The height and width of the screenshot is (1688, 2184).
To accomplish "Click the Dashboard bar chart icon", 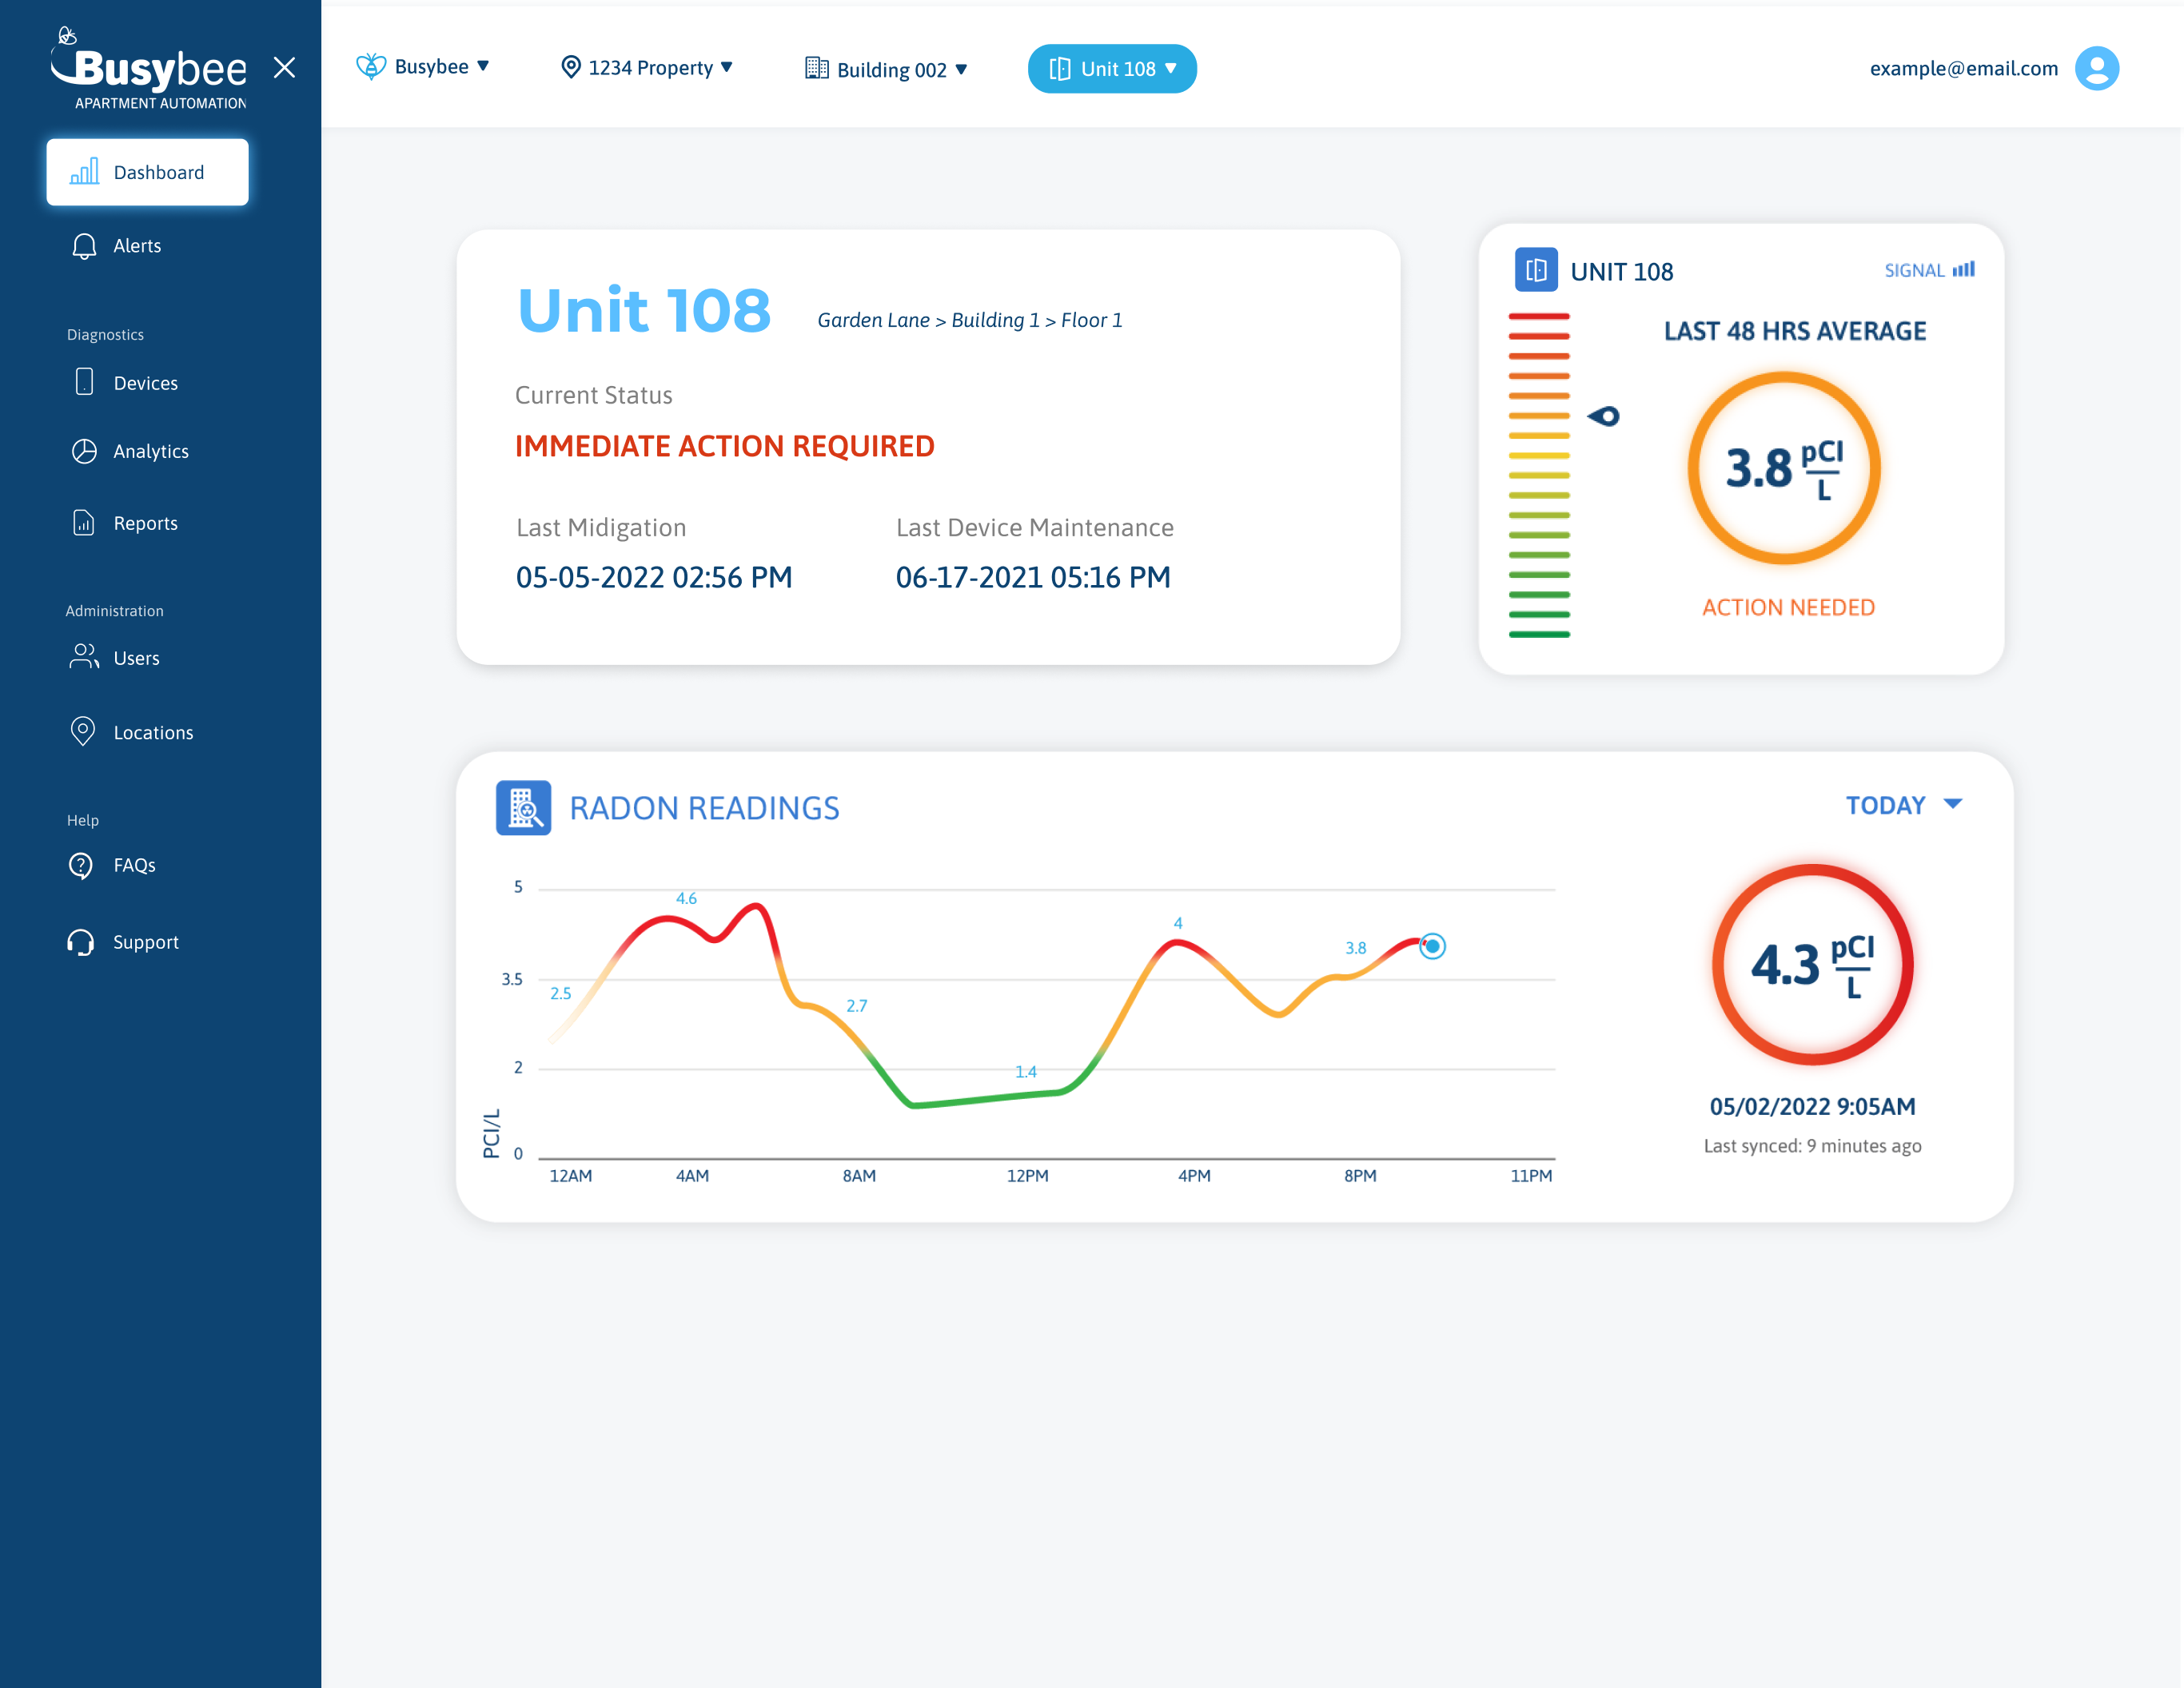I will (x=84, y=171).
